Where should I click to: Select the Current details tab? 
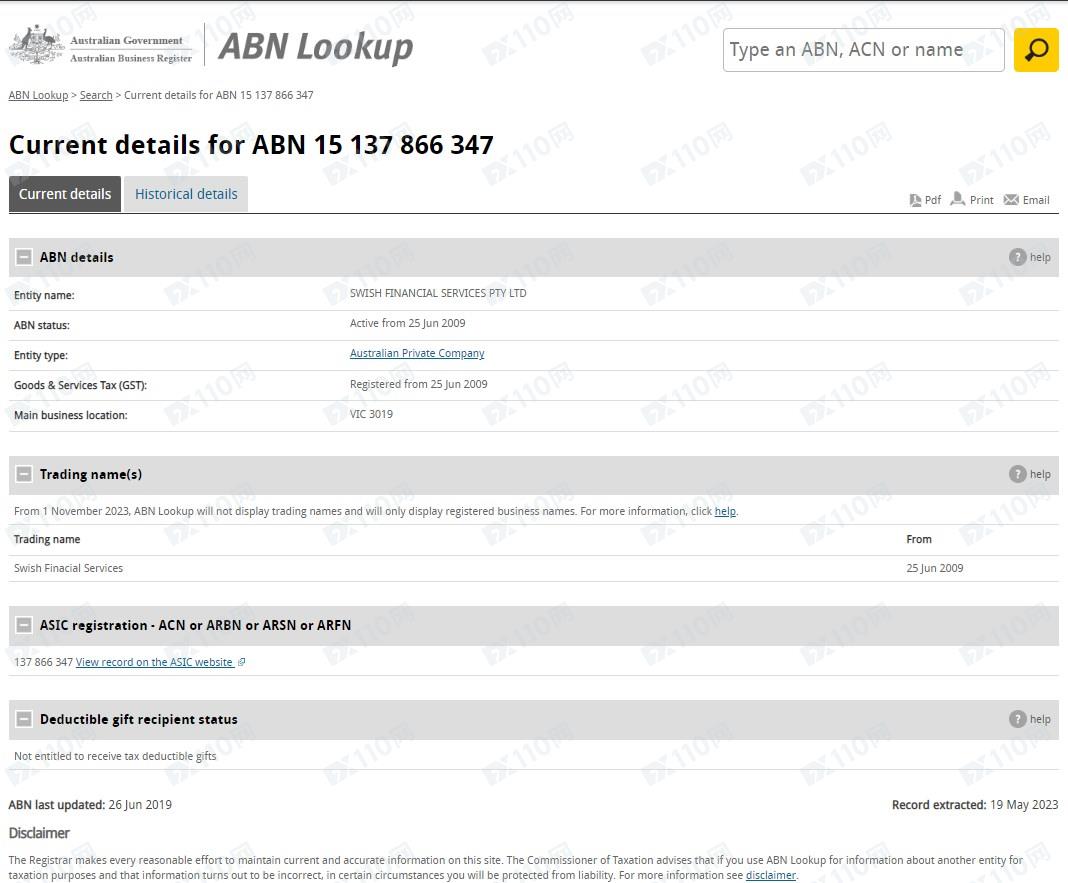[x=65, y=194]
